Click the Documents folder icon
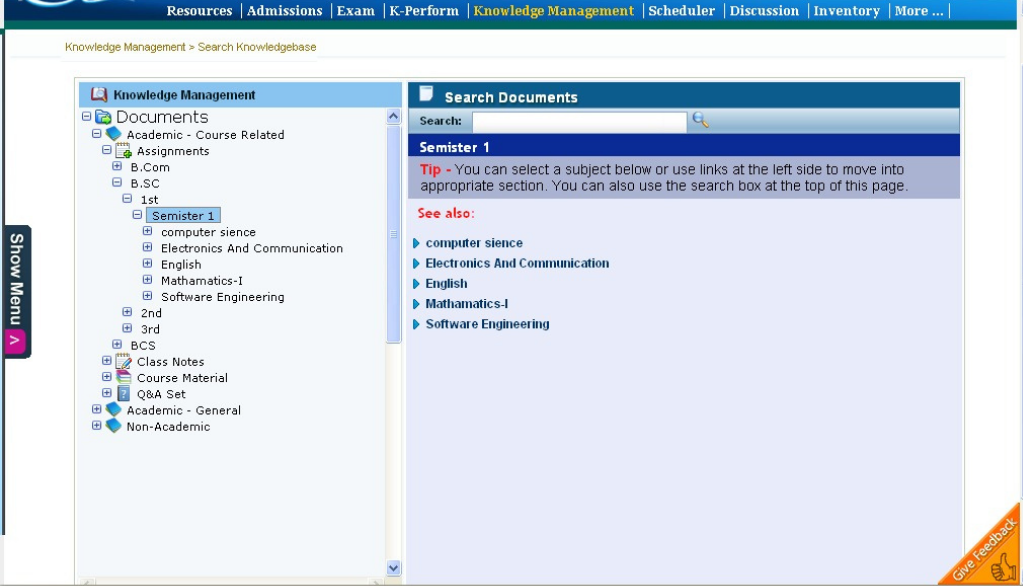Screen dimensions: 1024x586 tap(103, 117)
